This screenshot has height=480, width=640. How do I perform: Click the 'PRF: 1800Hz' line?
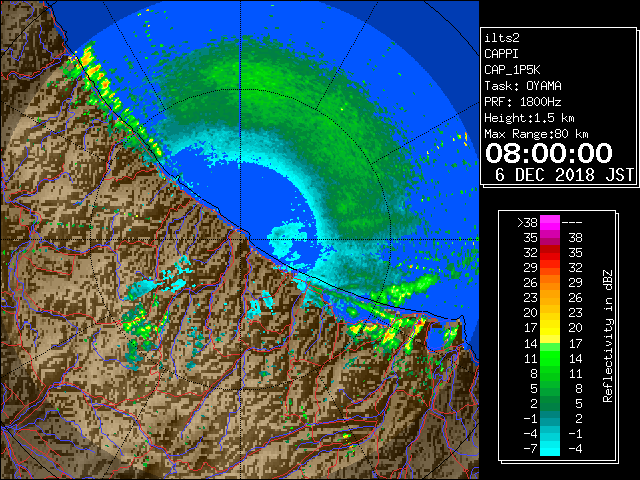(x=523, y=102)
